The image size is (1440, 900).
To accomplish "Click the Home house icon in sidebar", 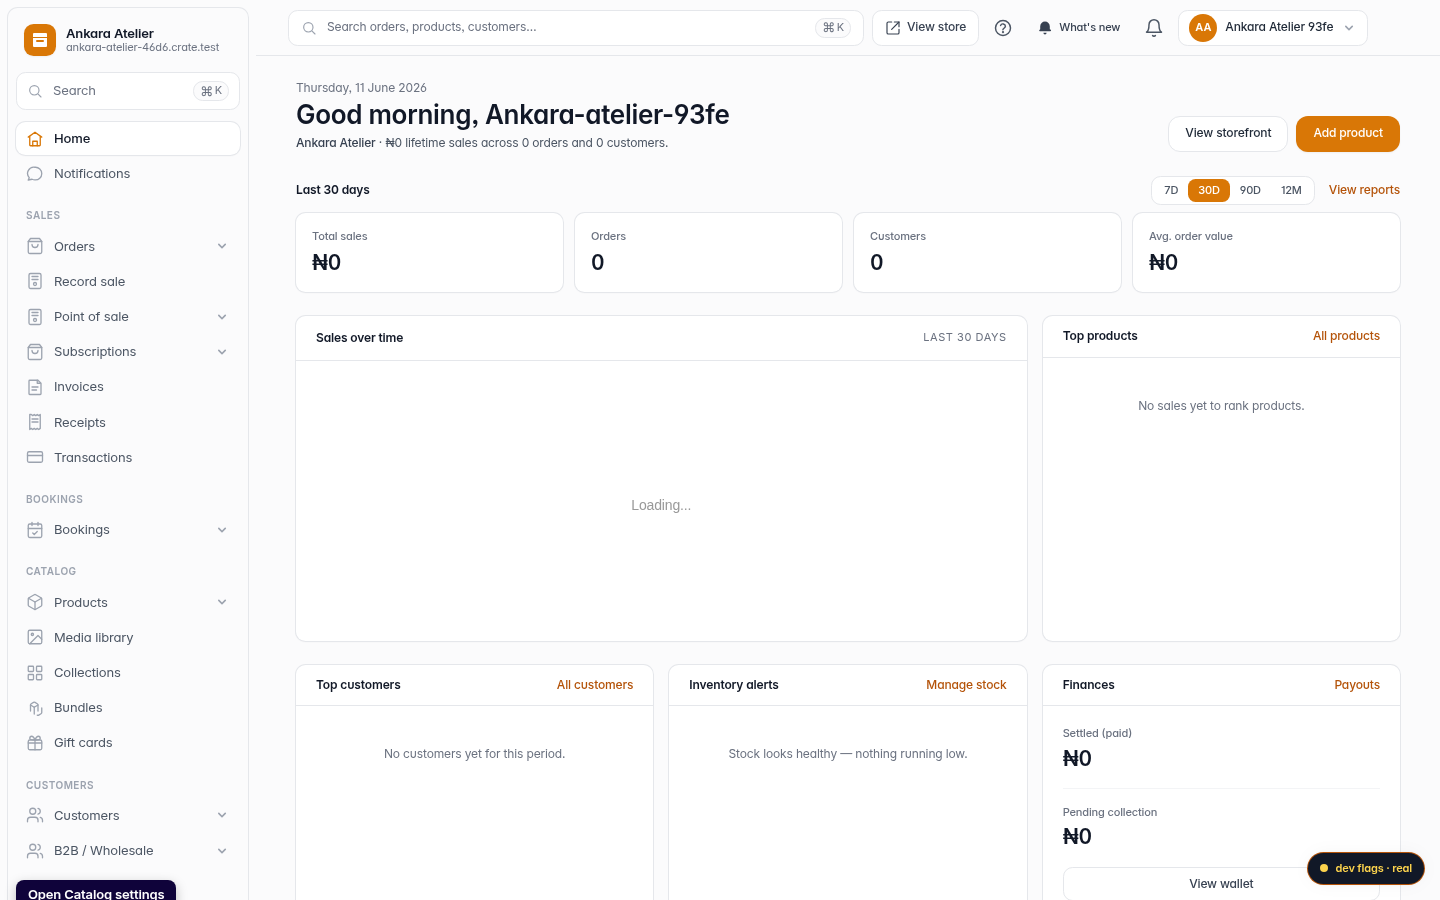I will tap(35, 139).
